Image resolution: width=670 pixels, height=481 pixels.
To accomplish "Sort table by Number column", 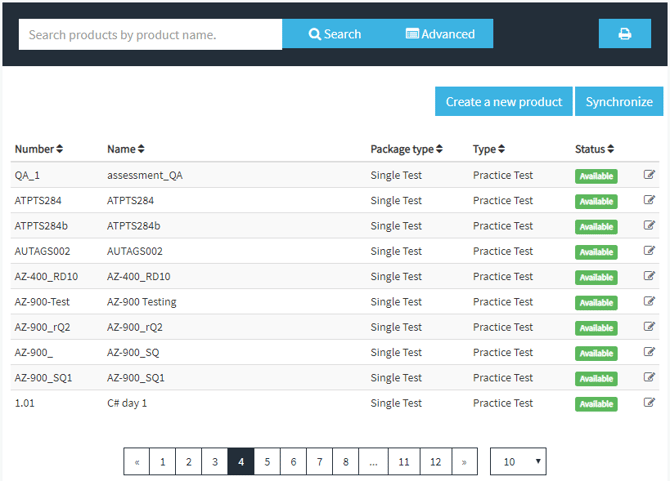I will [39, 149].
